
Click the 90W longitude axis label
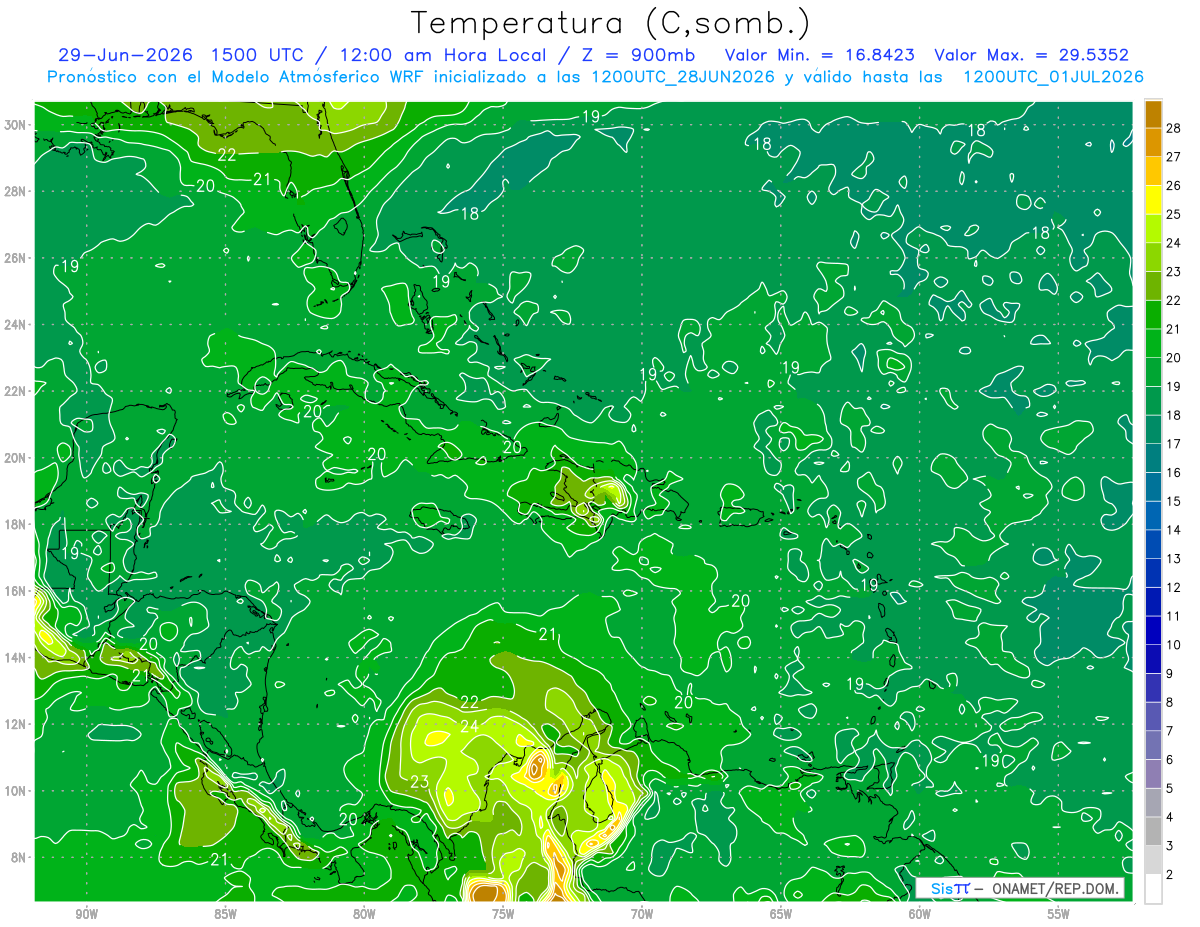tap(87, 914)
